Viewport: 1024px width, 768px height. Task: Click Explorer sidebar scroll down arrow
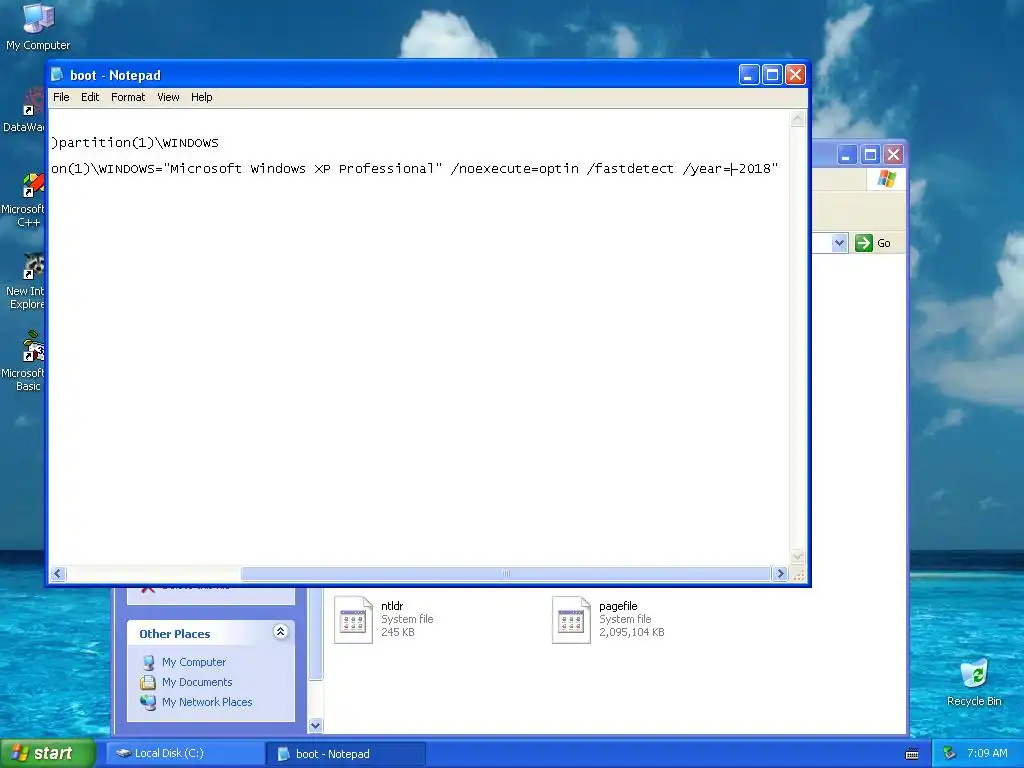[315, 725]
